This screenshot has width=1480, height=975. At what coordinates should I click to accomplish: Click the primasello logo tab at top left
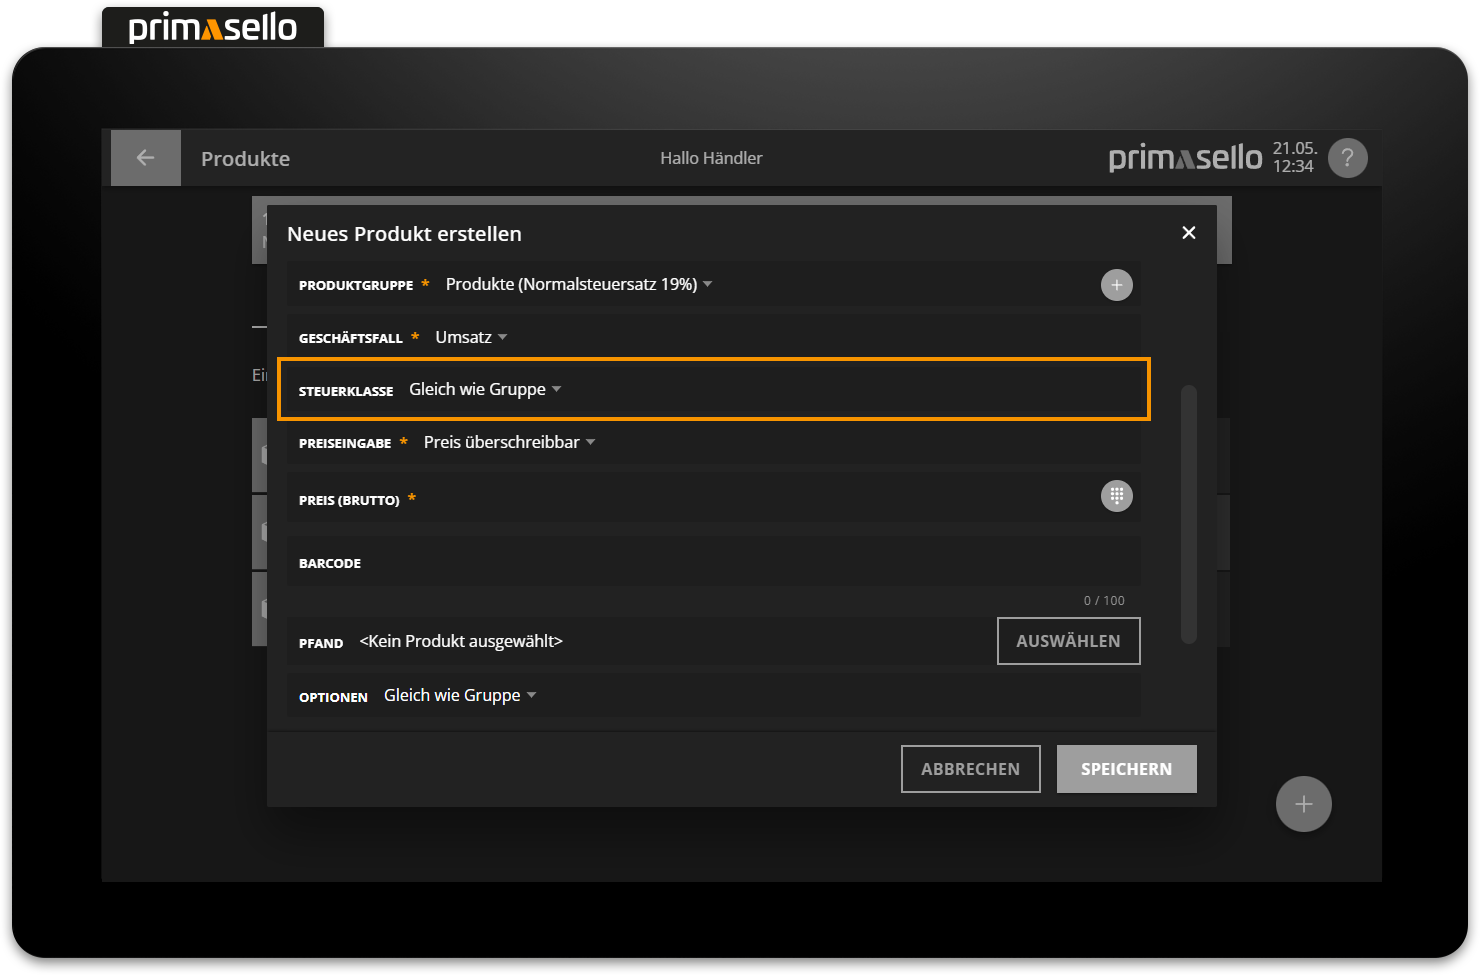pos(213,28)
